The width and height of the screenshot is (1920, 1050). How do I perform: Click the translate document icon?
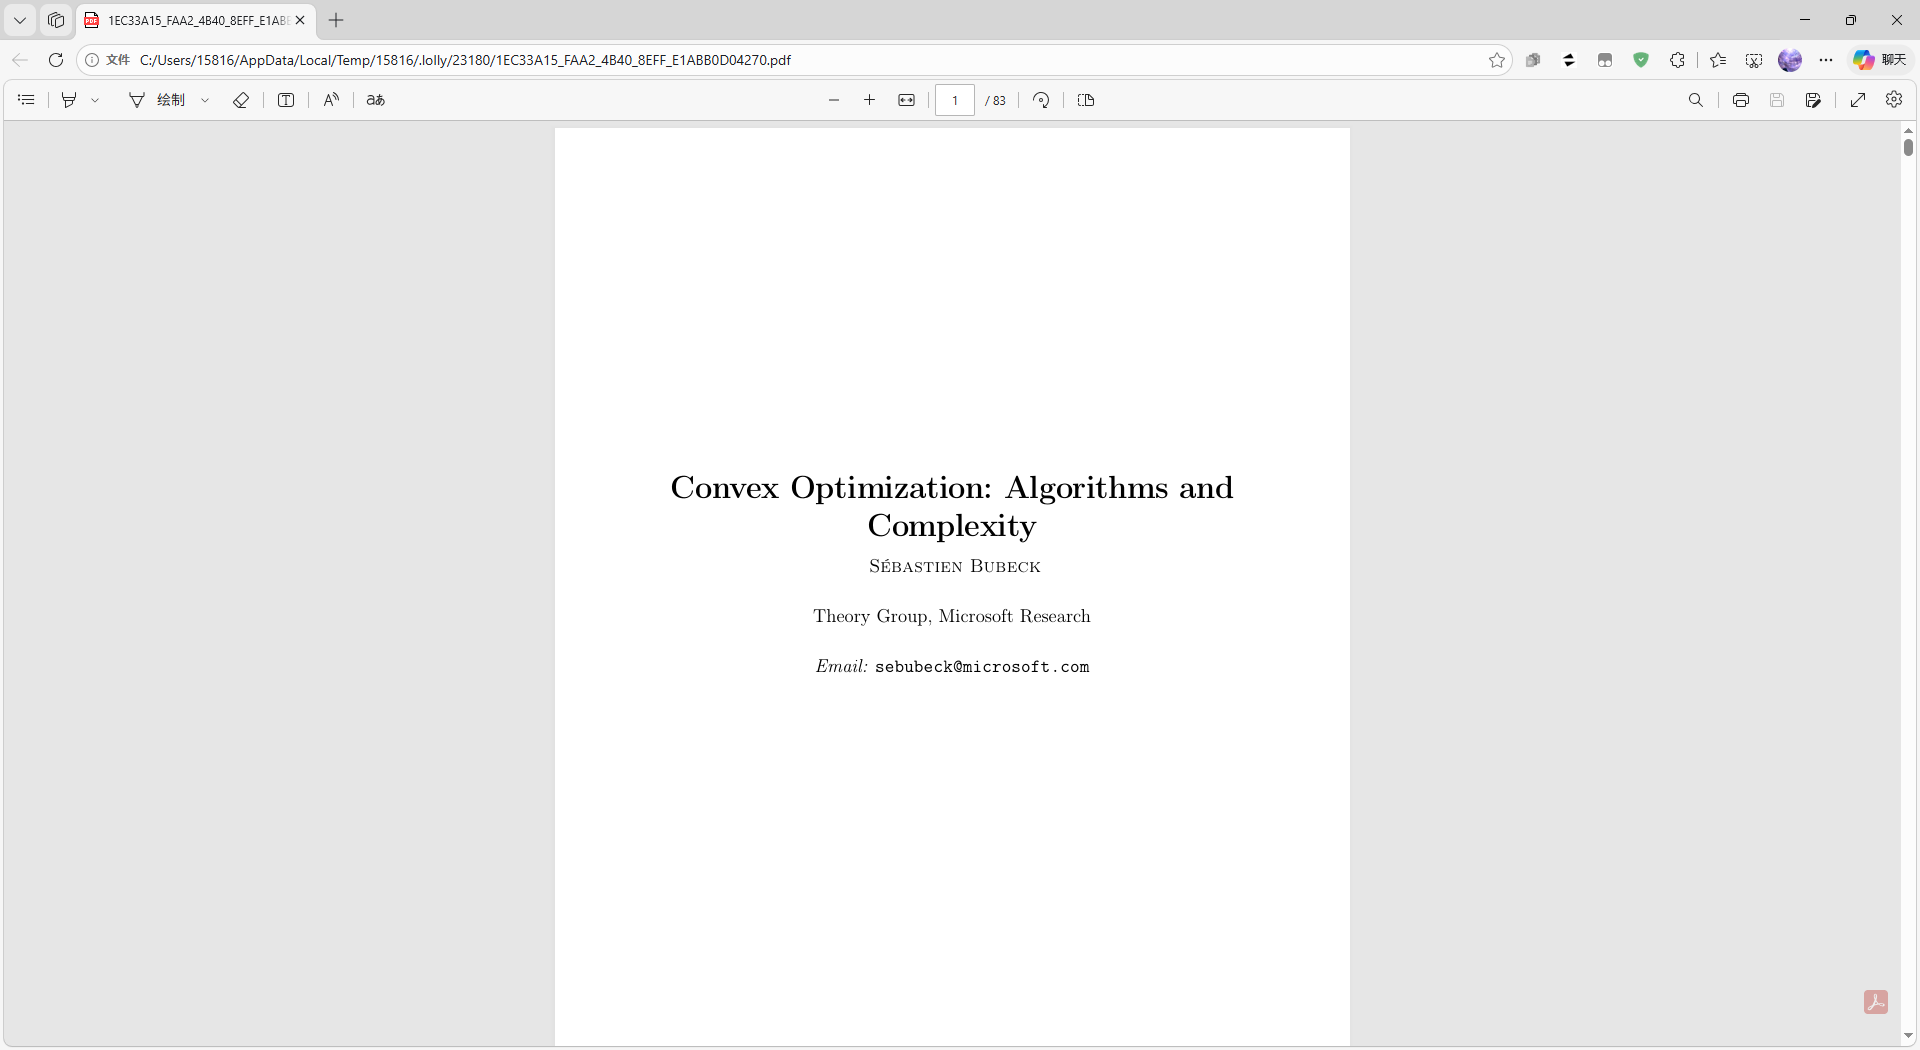click(376, 100)
